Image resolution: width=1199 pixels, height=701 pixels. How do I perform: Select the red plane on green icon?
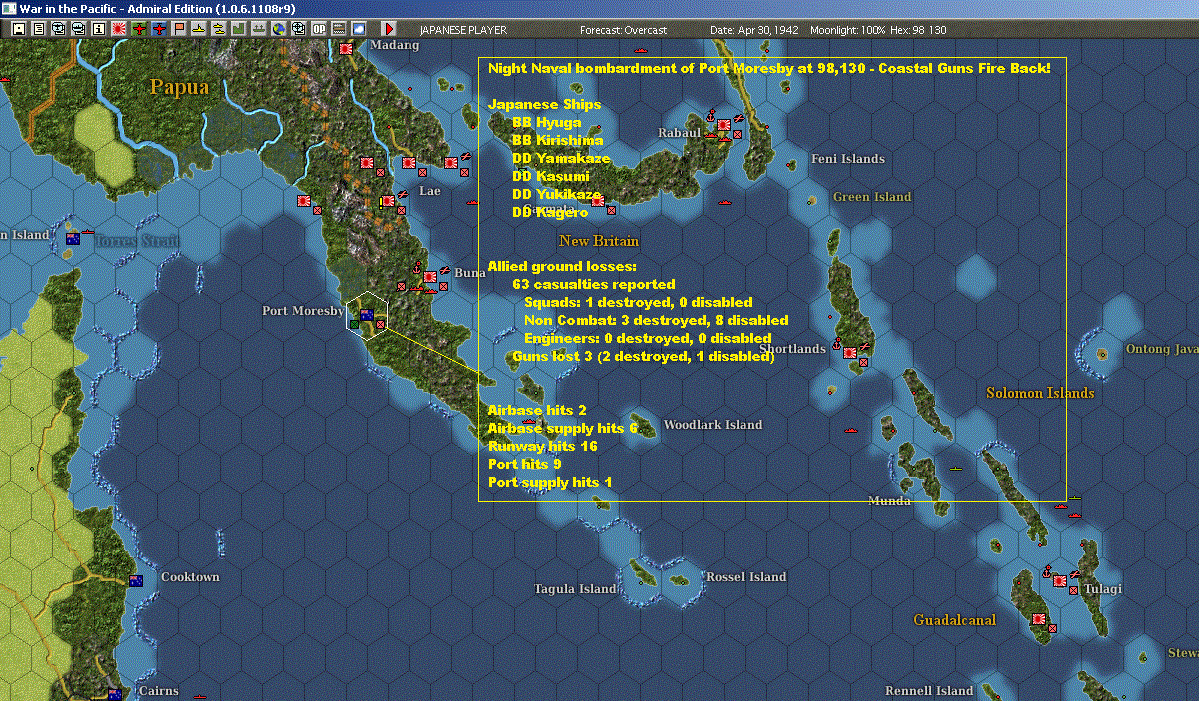pos(139,29)
